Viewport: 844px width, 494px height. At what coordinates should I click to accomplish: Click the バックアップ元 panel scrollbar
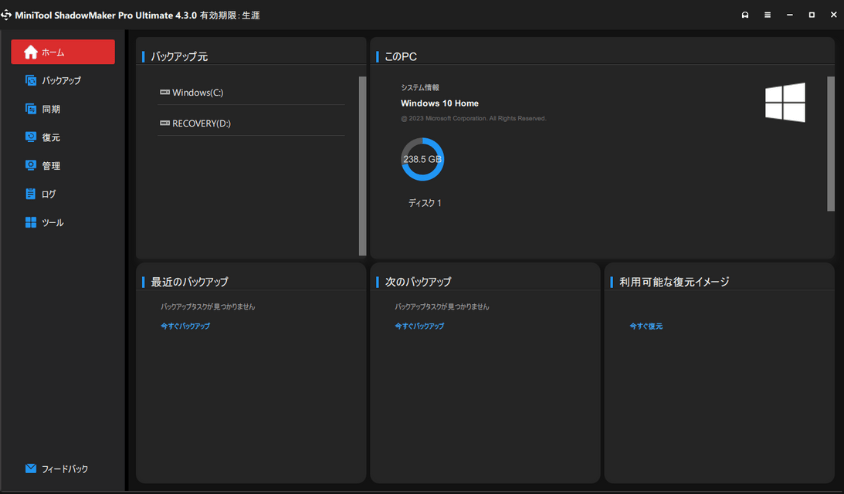(362, 165)
